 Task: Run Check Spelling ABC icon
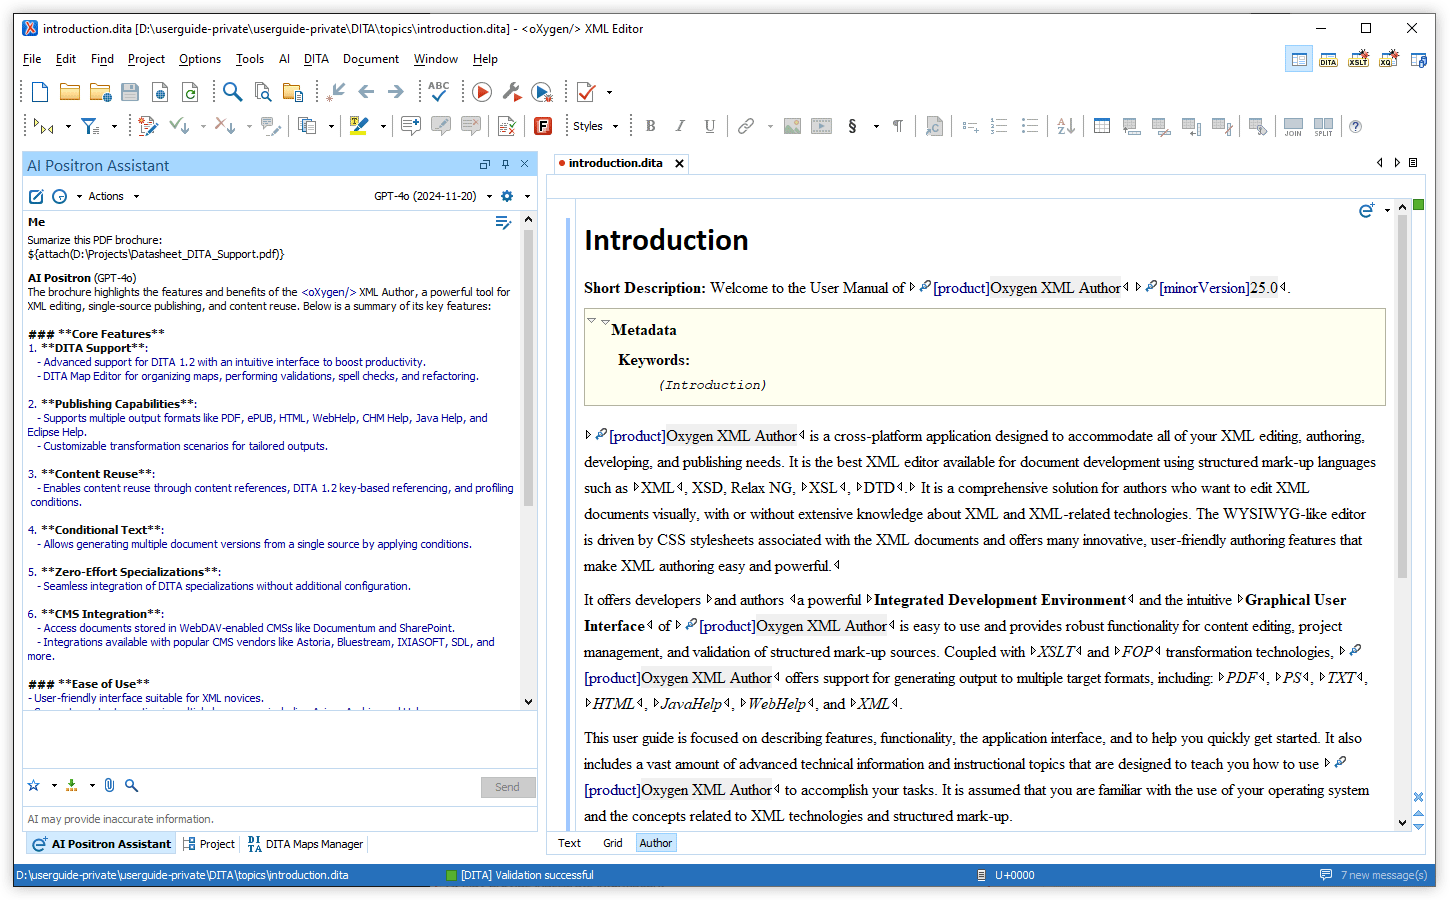click(x=439, y=92)
